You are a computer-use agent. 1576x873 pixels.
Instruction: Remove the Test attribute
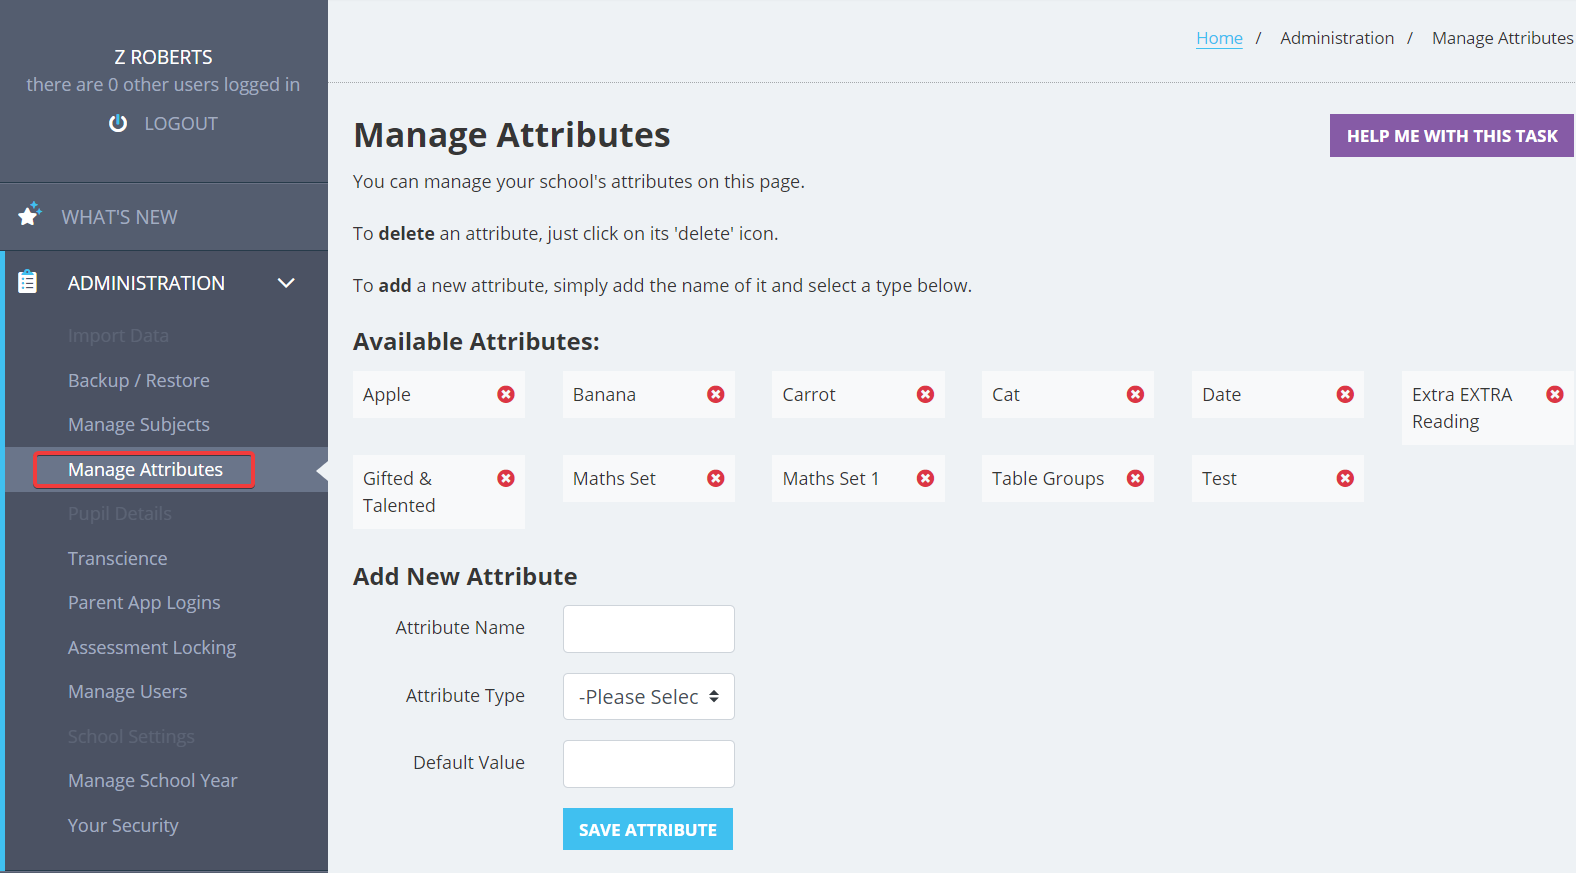point(1345,479)
